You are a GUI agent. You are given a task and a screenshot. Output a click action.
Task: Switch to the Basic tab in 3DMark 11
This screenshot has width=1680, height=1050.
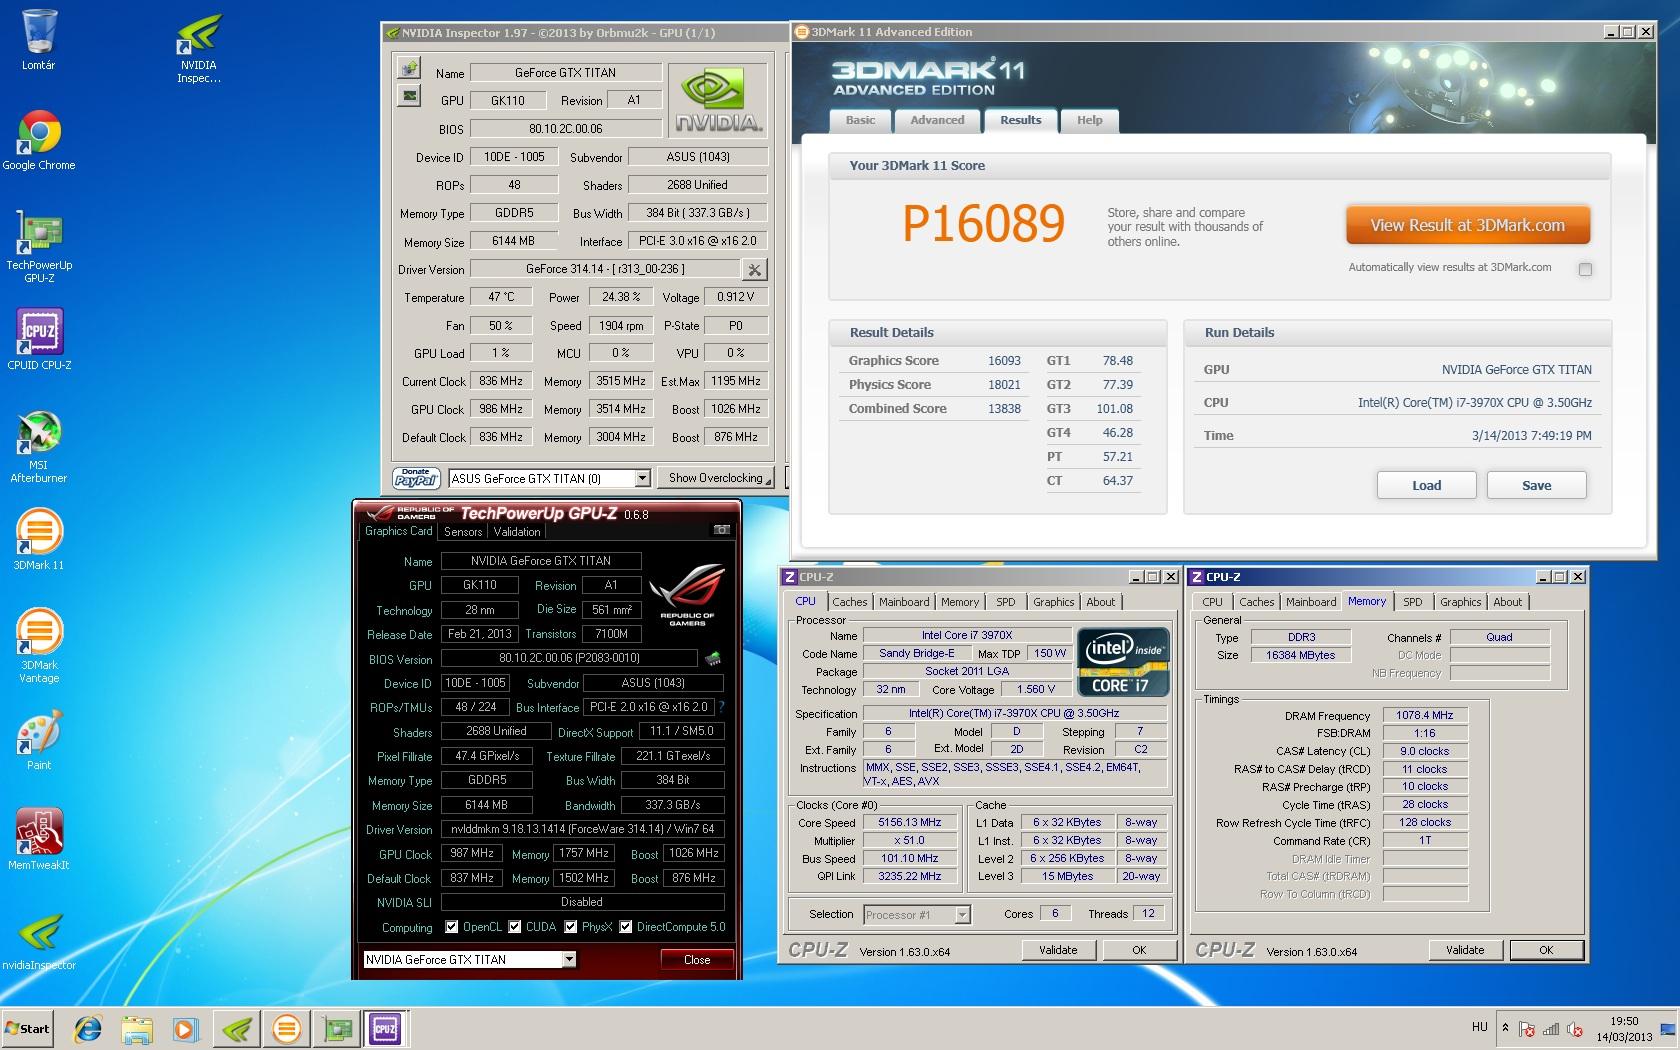pyautogui.click(x=860, y=120)
